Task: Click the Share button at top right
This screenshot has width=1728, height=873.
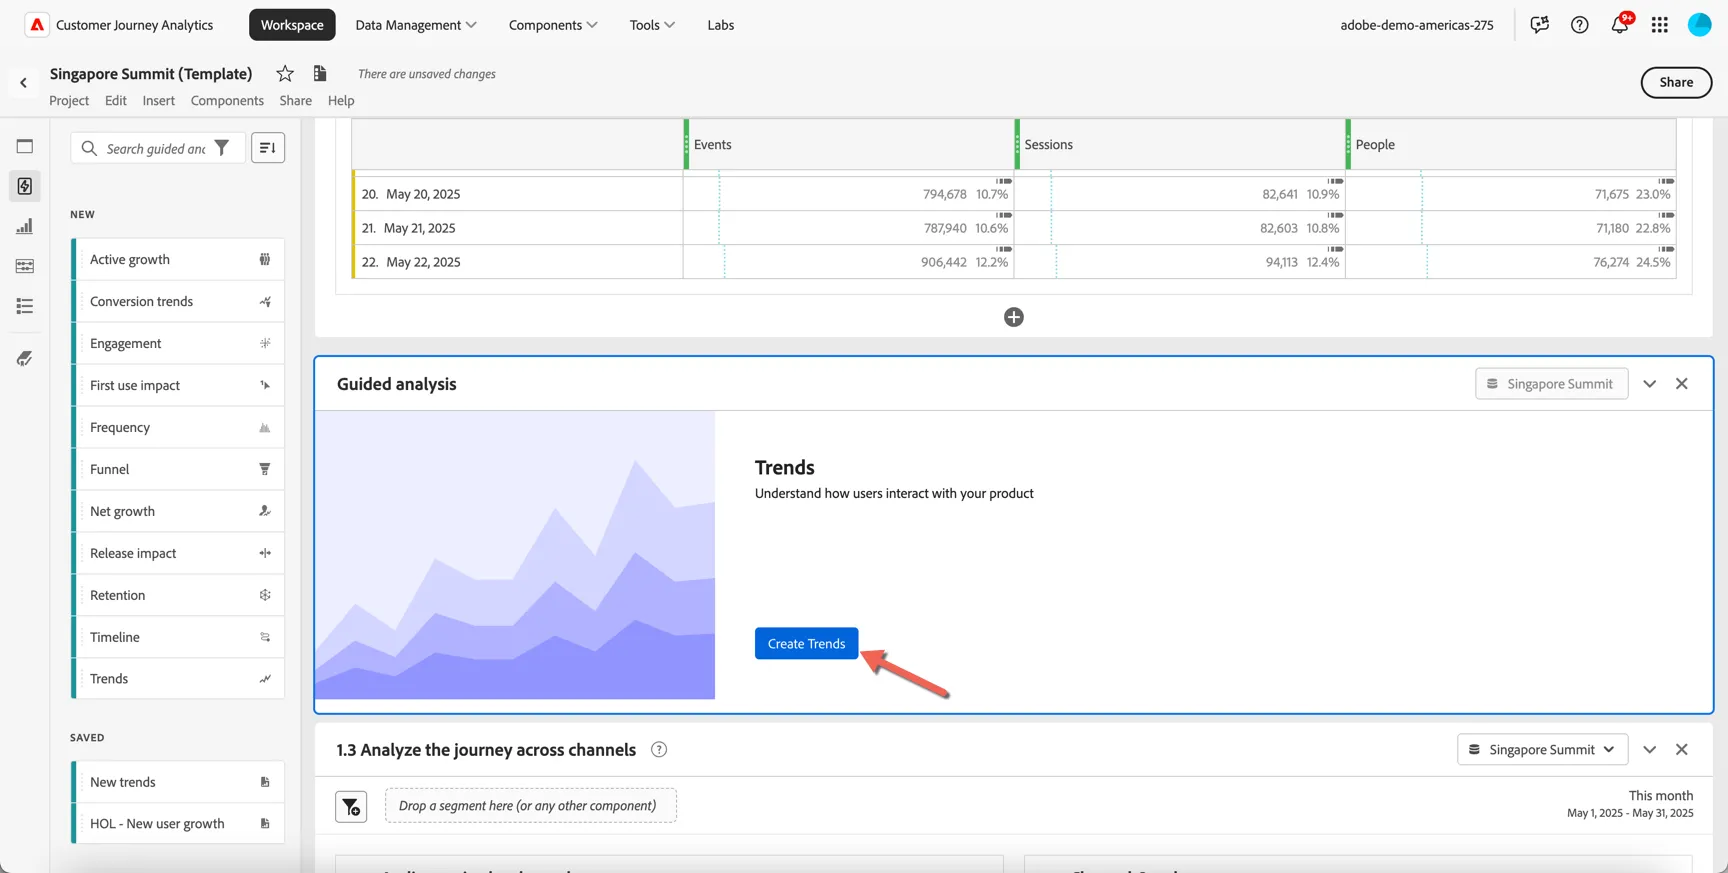Action: tap(1676, 82)
